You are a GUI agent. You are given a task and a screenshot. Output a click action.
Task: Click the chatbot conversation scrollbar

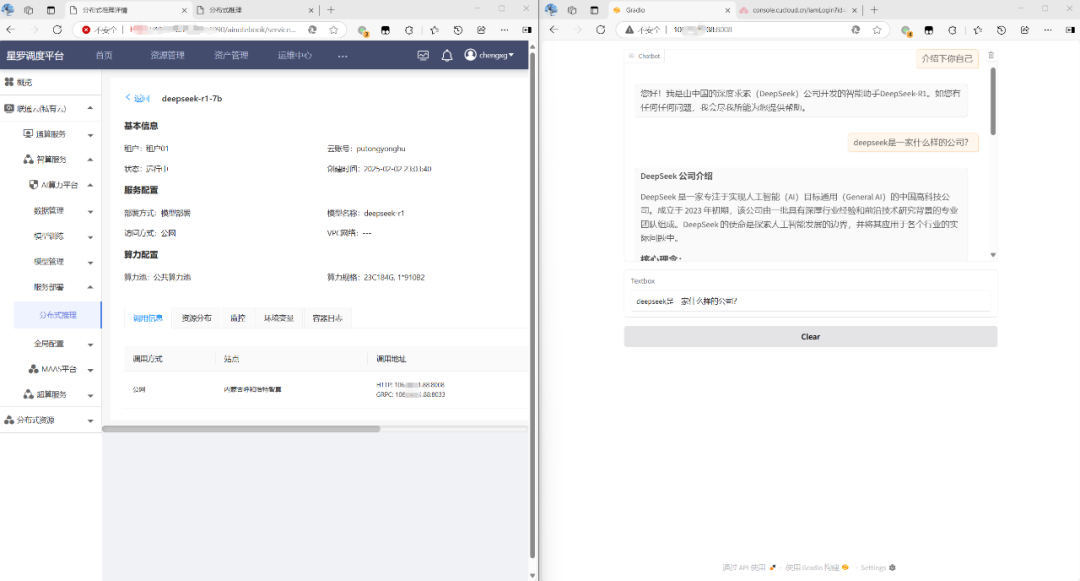click(x=993, y=101)
